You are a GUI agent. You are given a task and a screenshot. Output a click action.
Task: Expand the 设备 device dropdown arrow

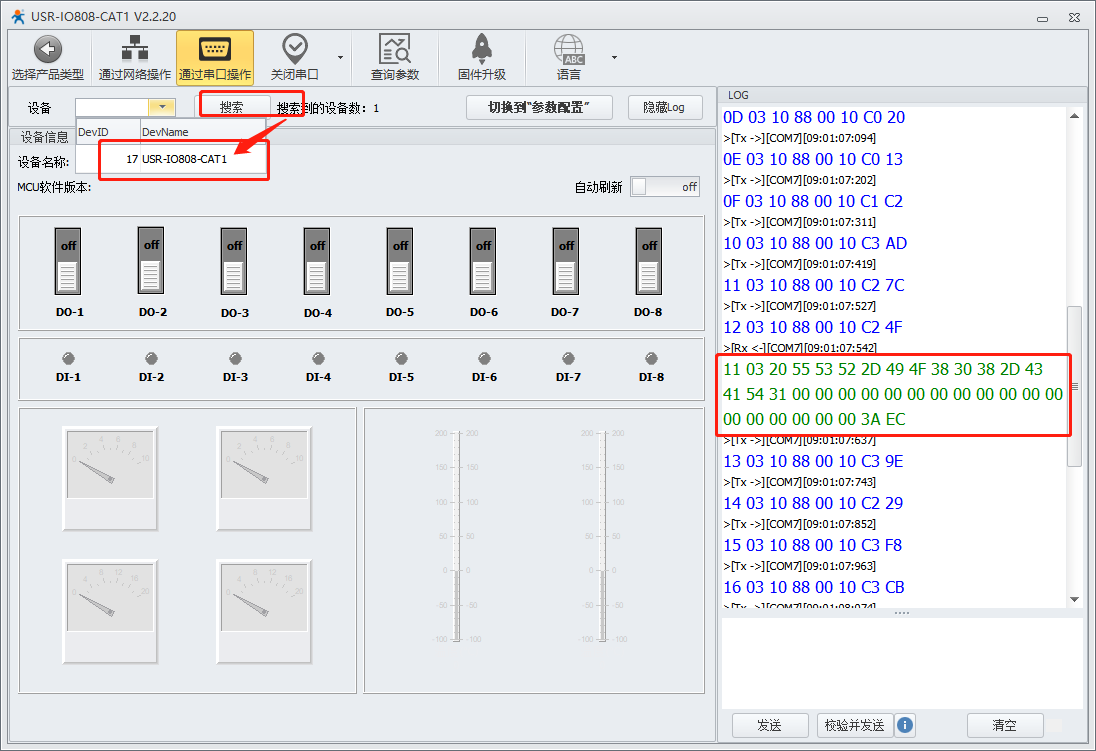pyautogui.click(x=161, y=107)
